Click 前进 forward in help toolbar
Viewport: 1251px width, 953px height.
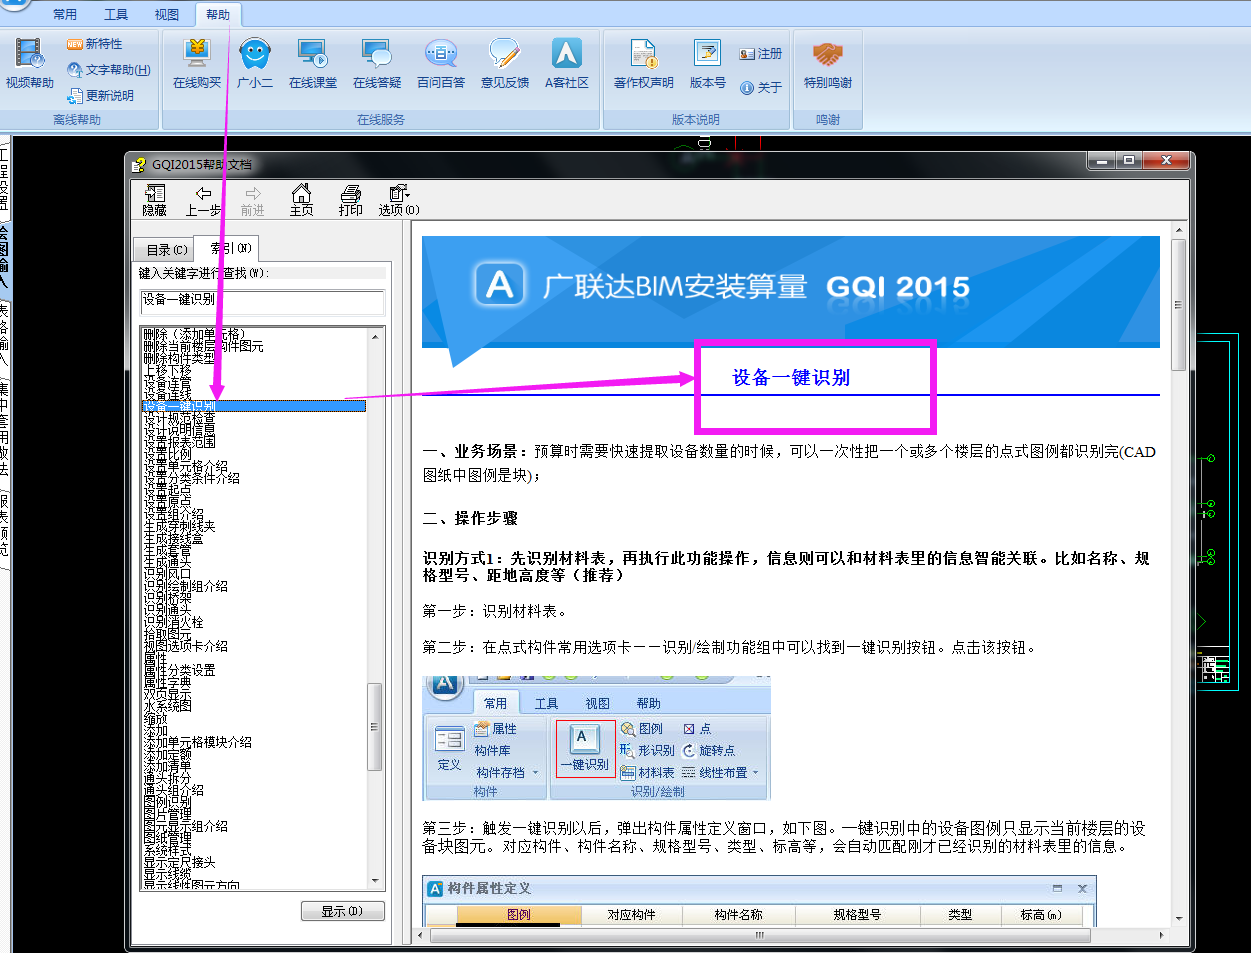253,200
